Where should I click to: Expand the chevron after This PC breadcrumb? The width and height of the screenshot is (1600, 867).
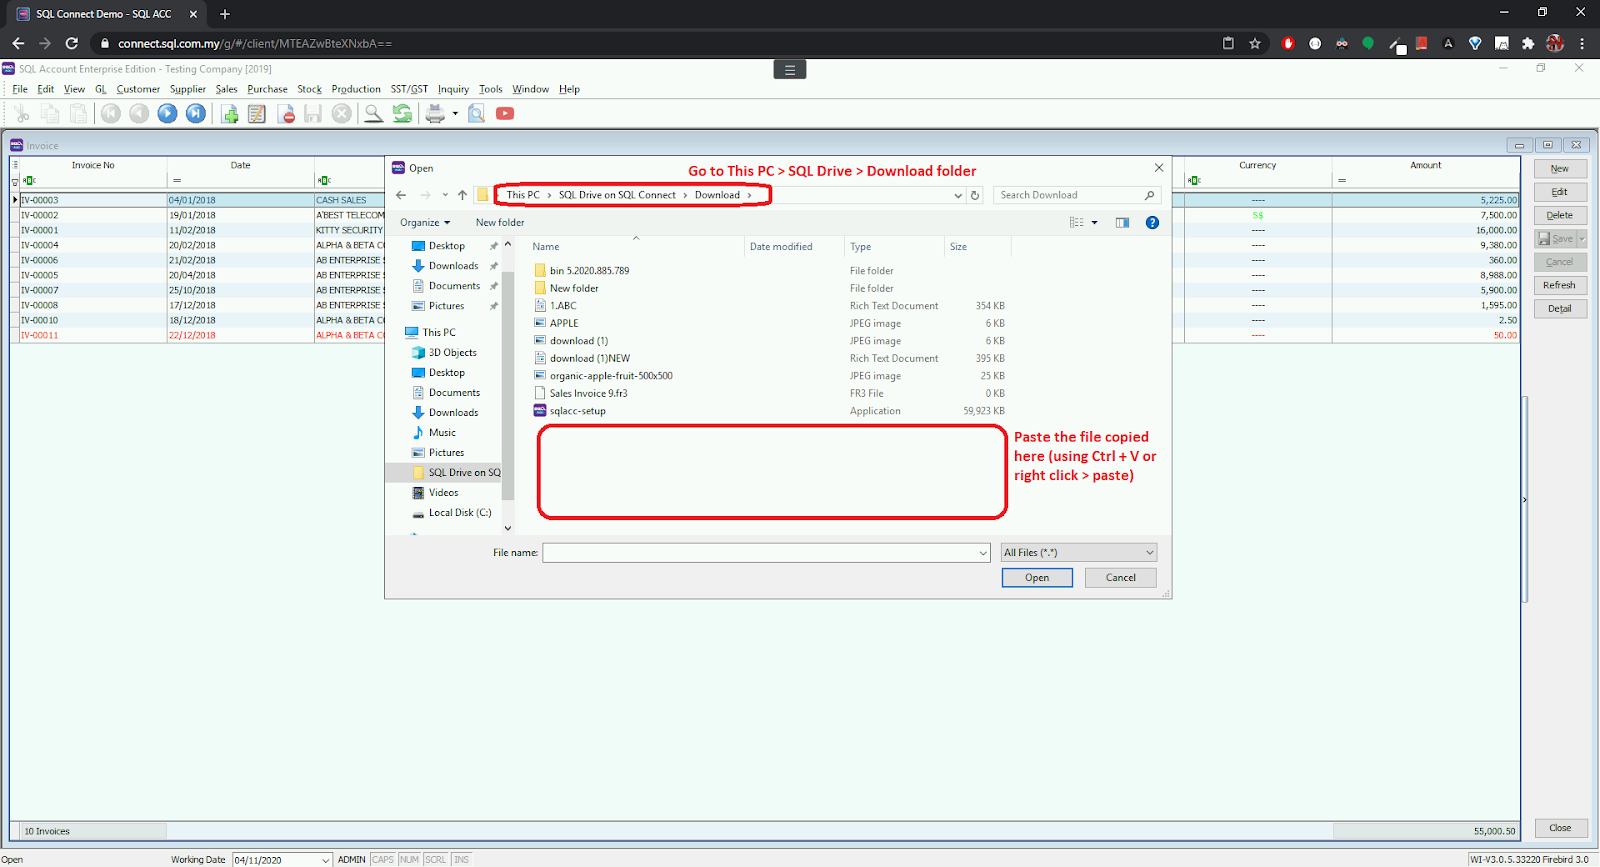[549, 195]
